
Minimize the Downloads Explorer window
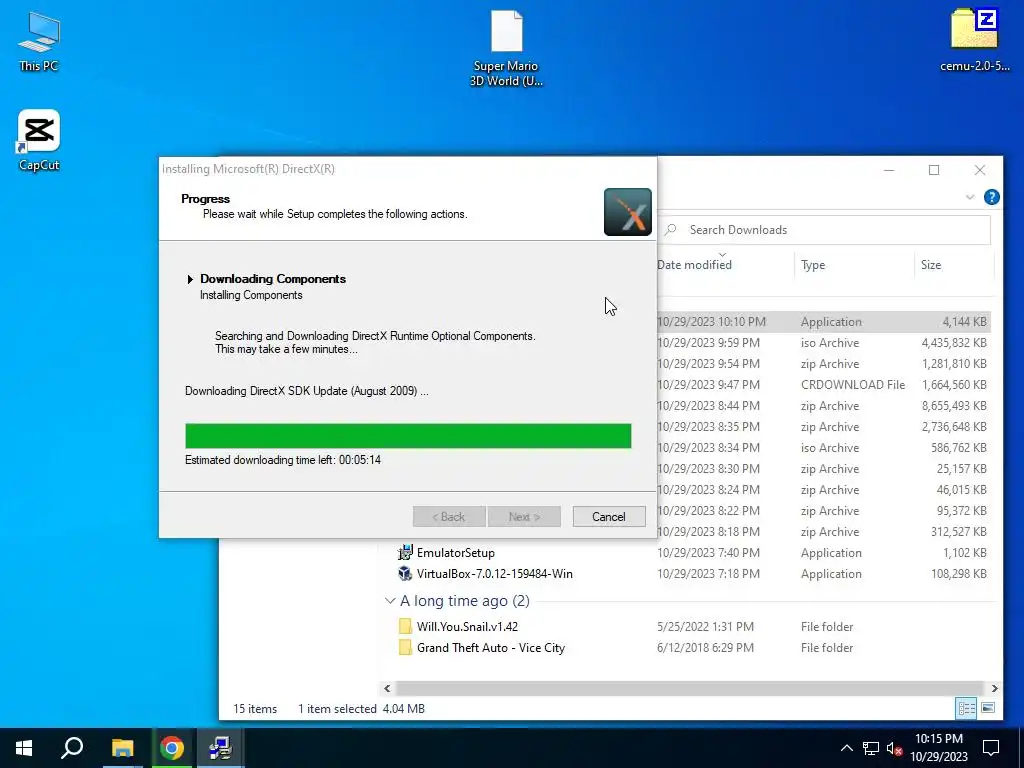point(889,170)
